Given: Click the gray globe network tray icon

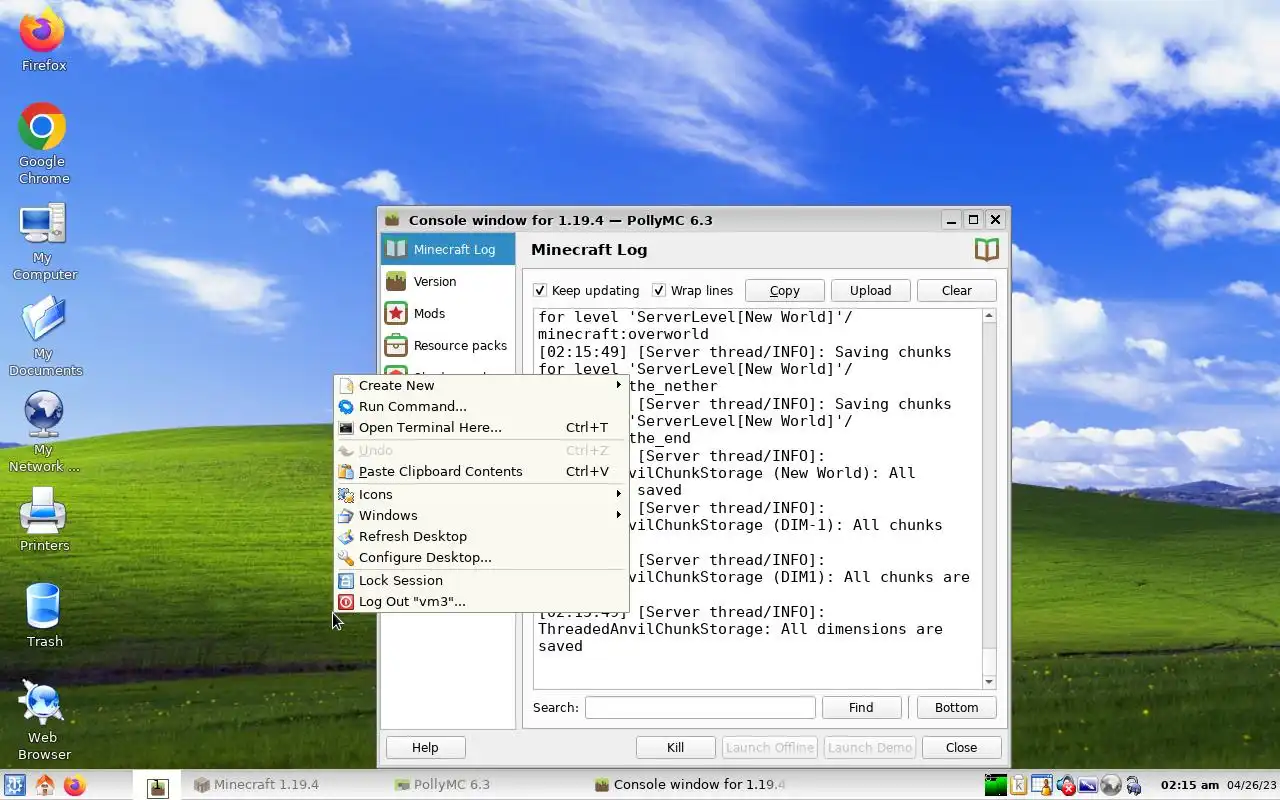Looking at the screenshot, I should click(1110, 786).
